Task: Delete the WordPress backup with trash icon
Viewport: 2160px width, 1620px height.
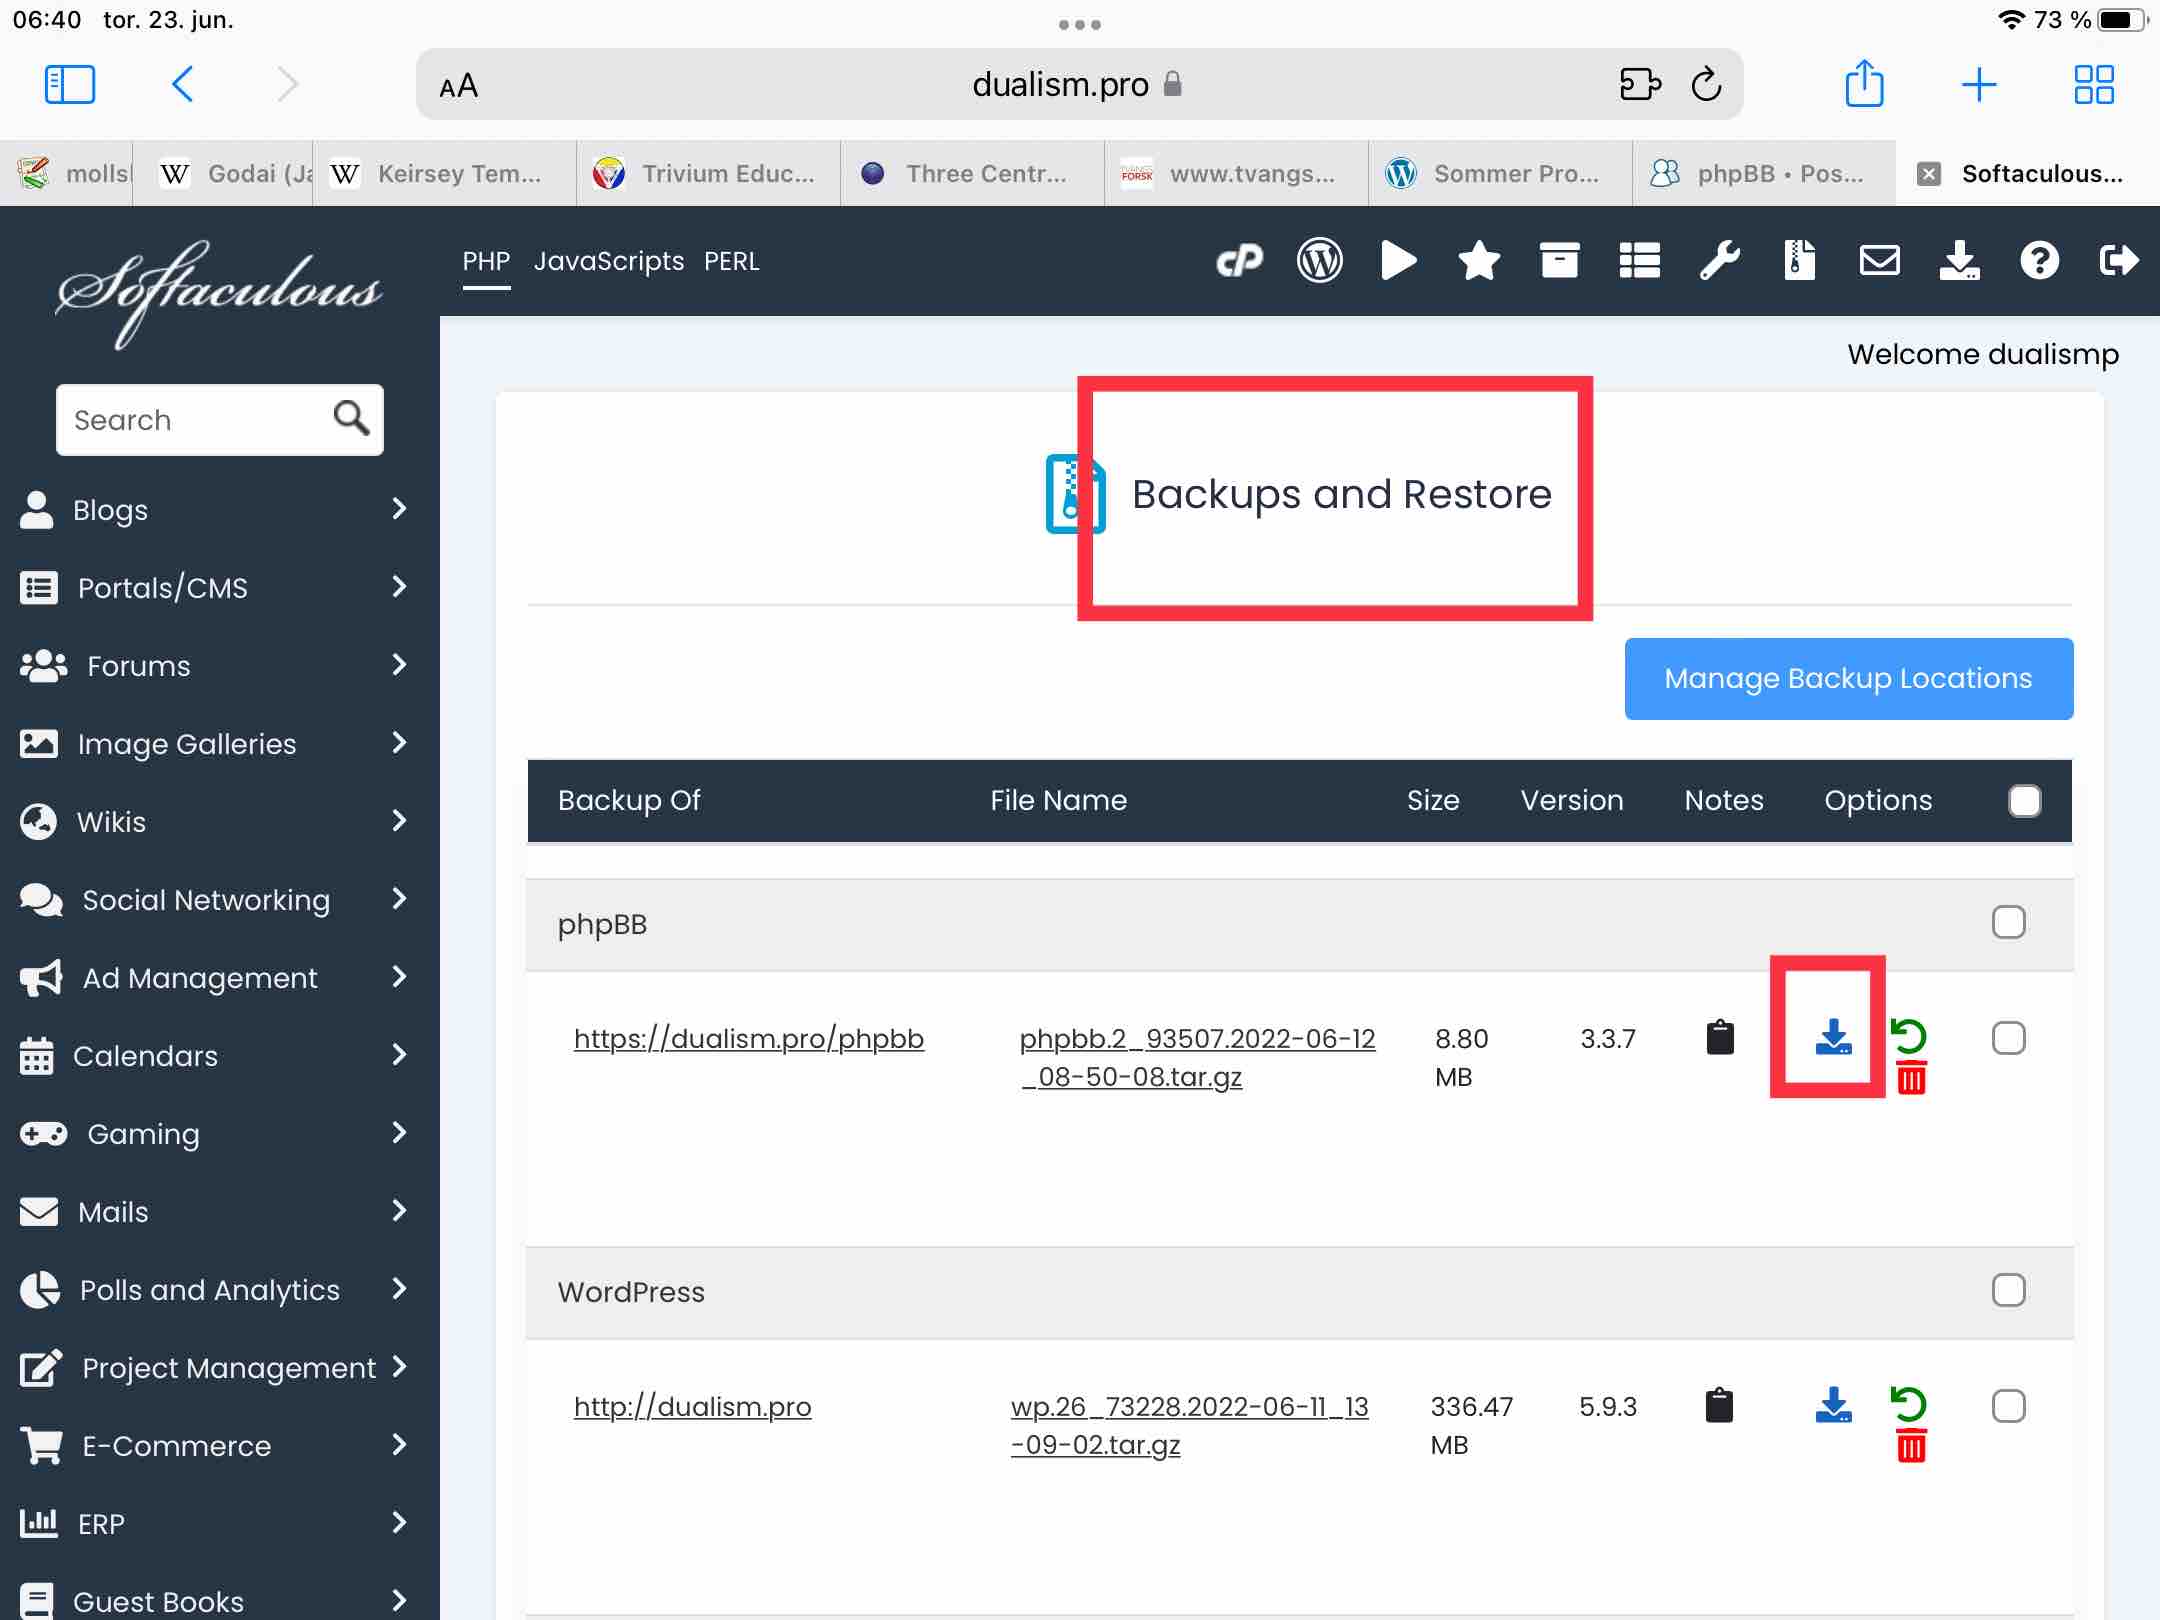Action: coord(1911,1446)
